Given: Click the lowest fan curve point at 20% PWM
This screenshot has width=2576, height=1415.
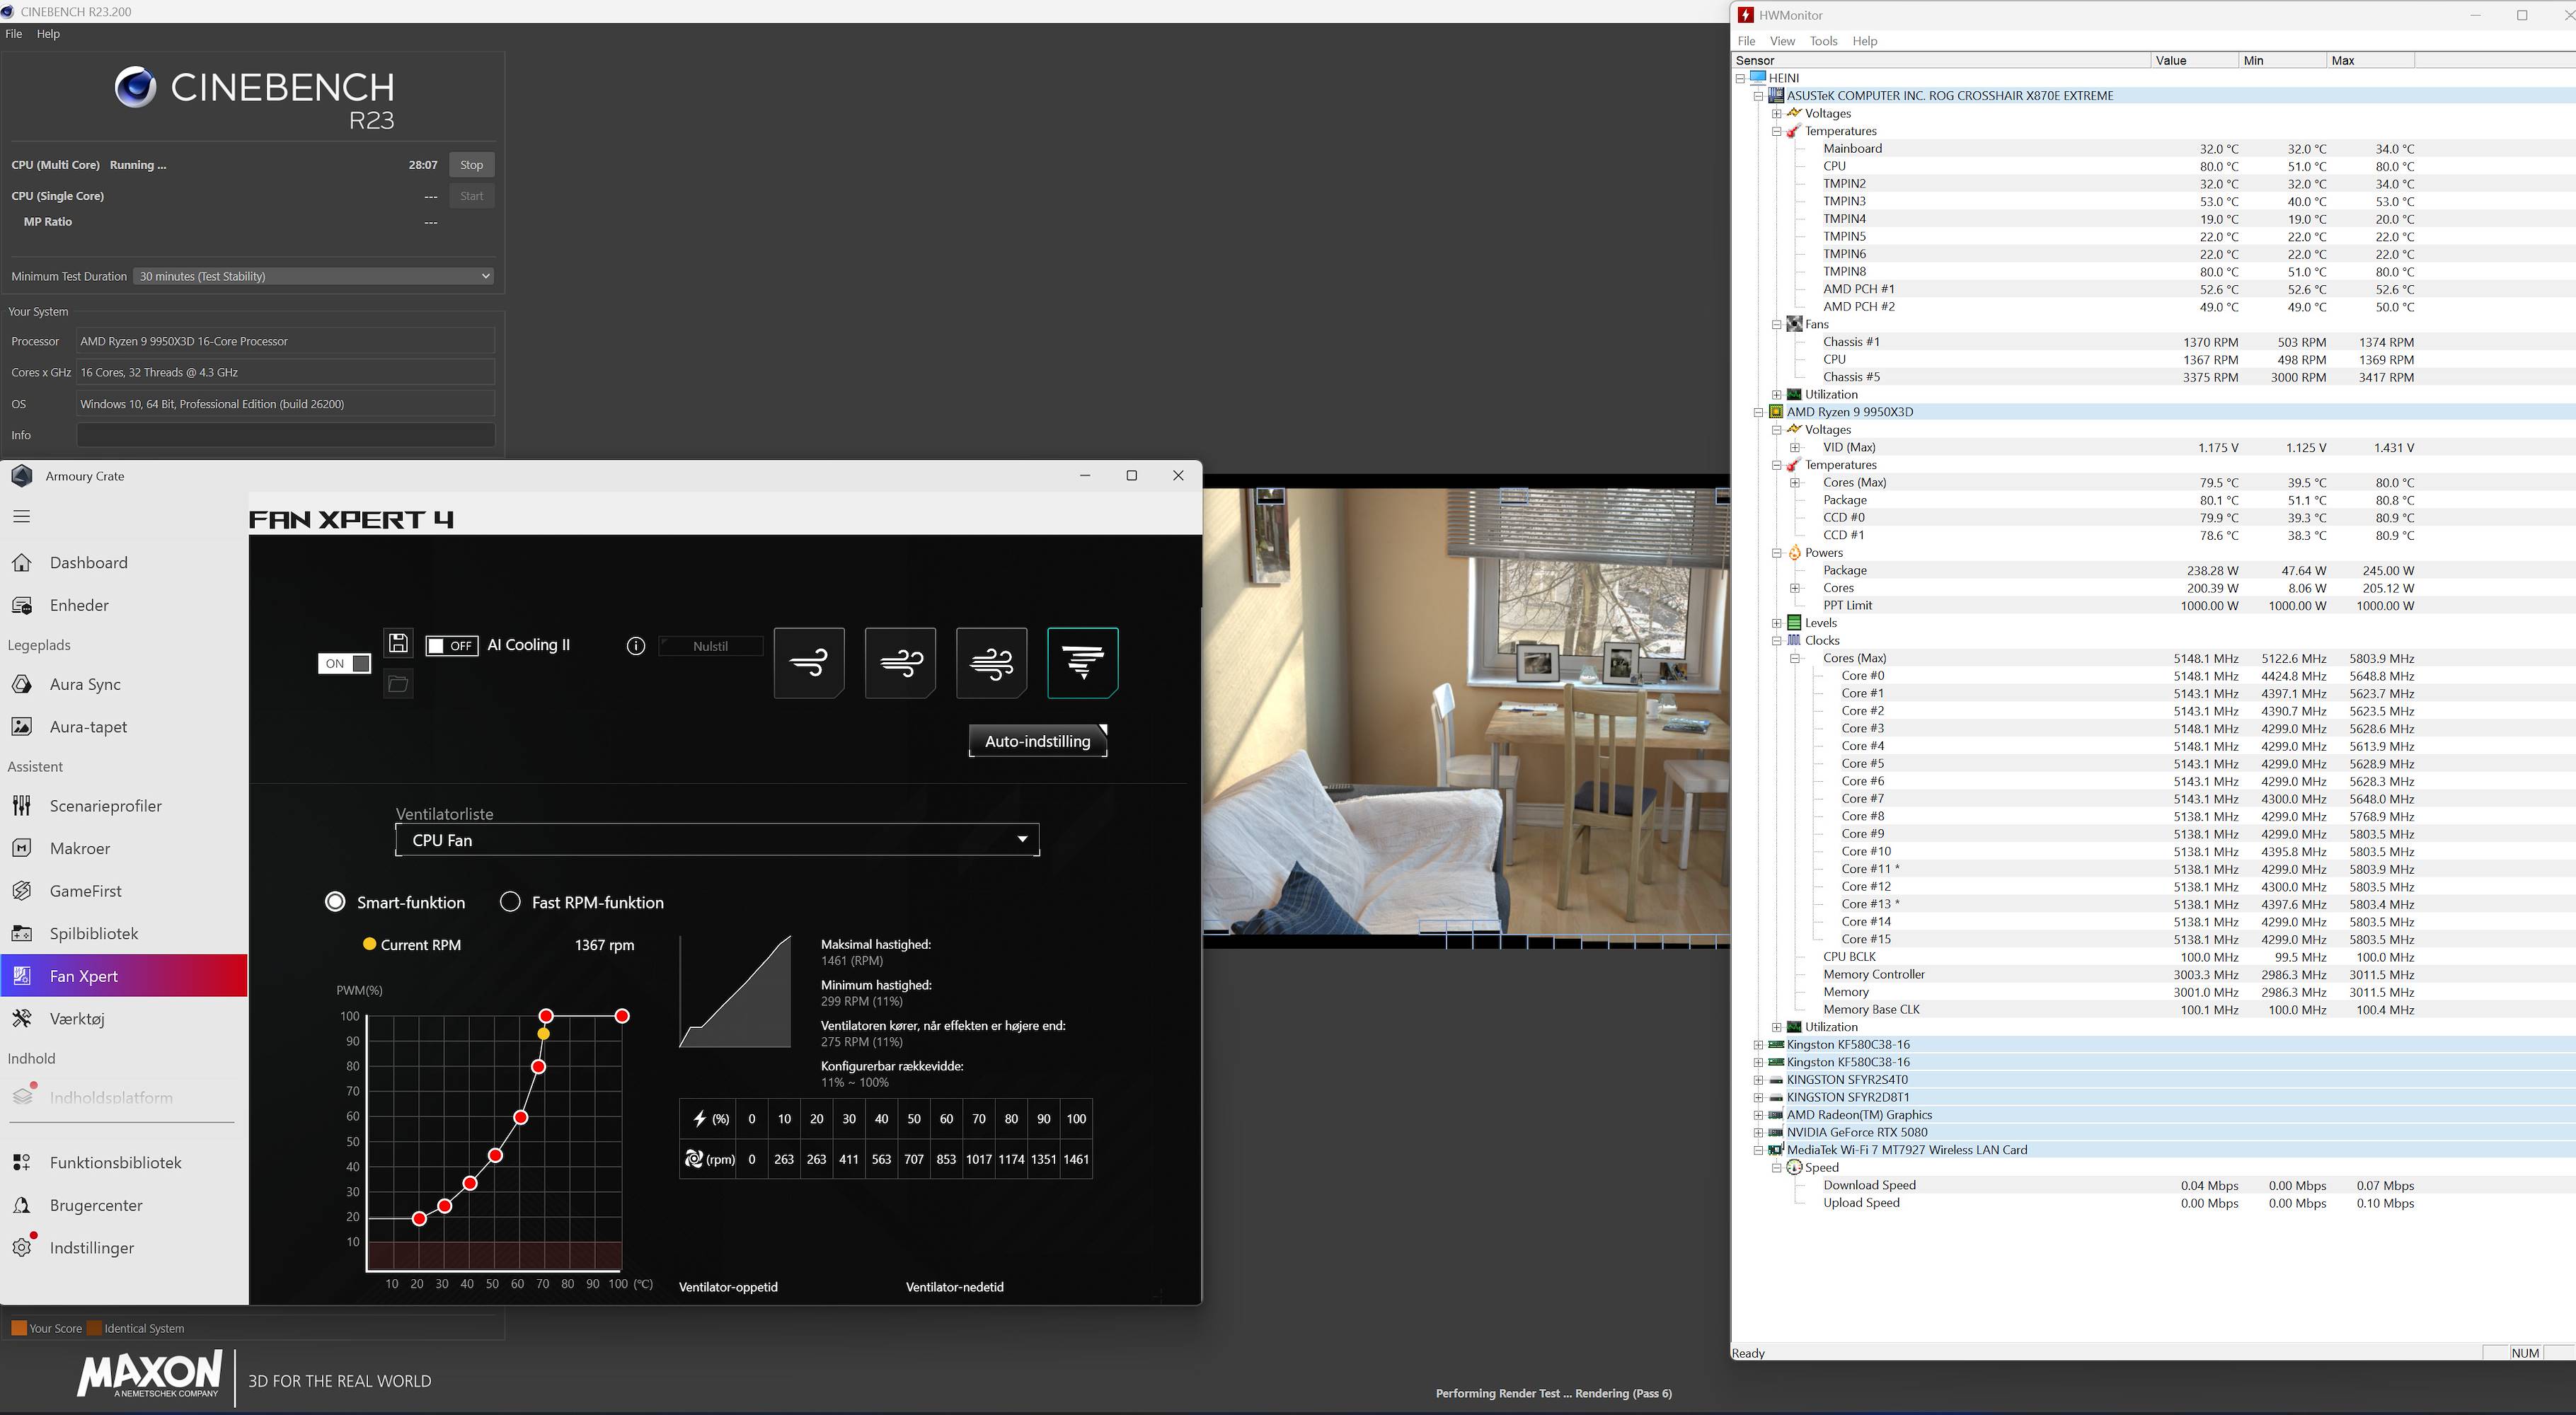Looking at the screenshot, I should pyautogui.click(x=419, y=1219).
